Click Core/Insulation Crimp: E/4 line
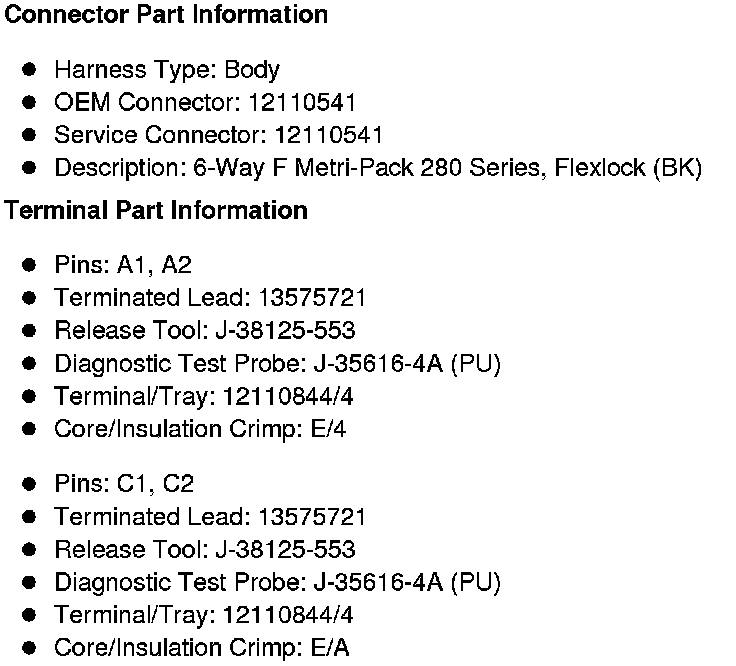The image size is (736, 666). point(200,429)
